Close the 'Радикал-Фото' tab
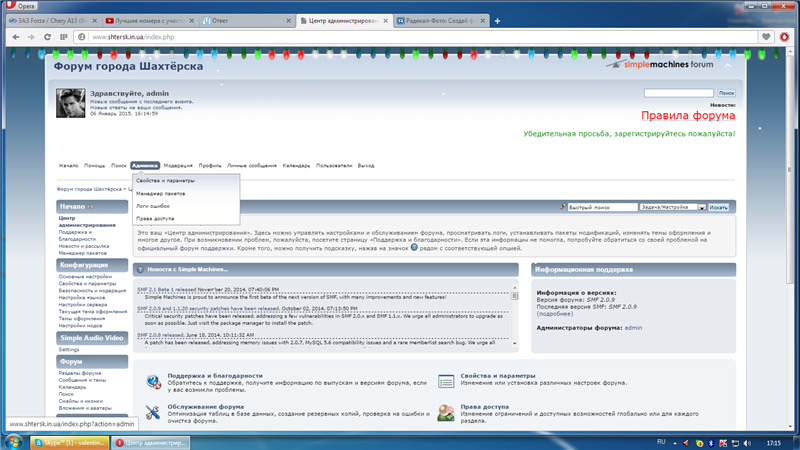The image size is (800, 450). click(482, 21)
